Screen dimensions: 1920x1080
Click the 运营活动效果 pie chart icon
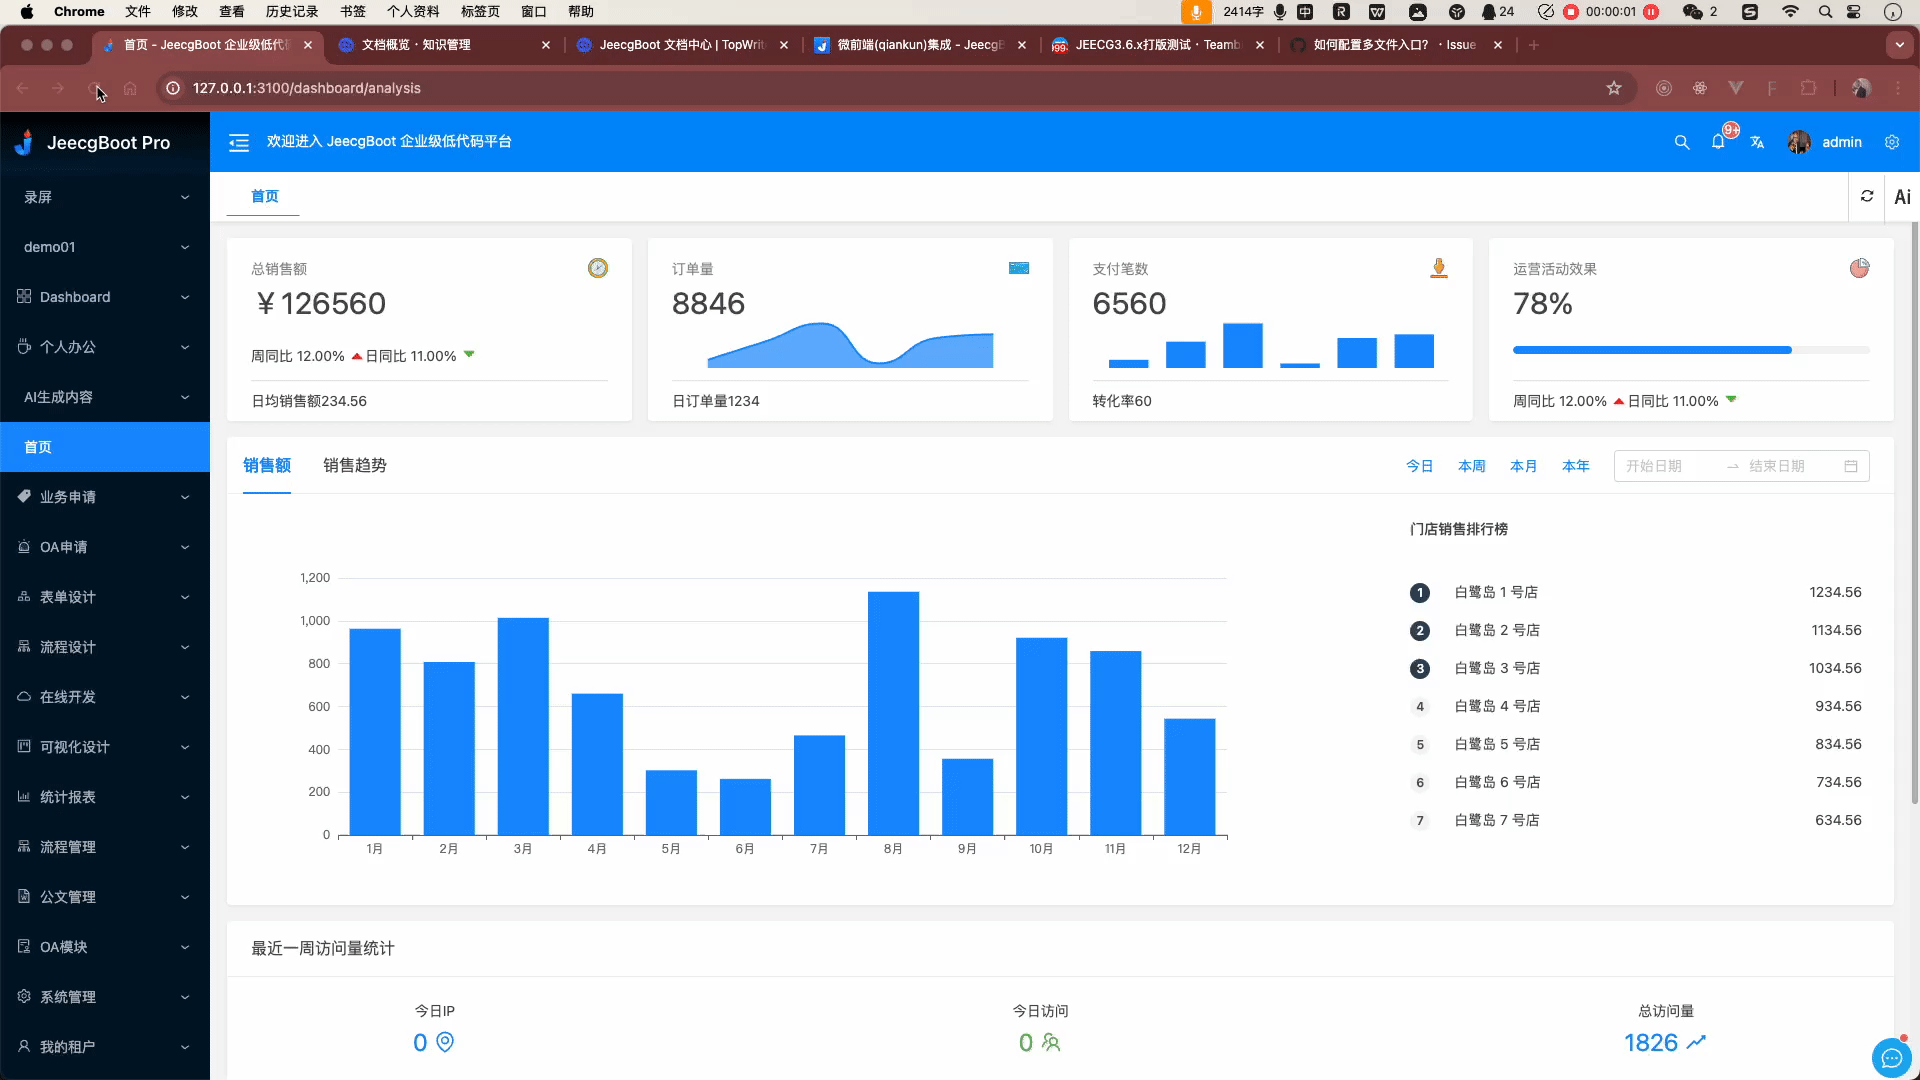coord(1861,268)
